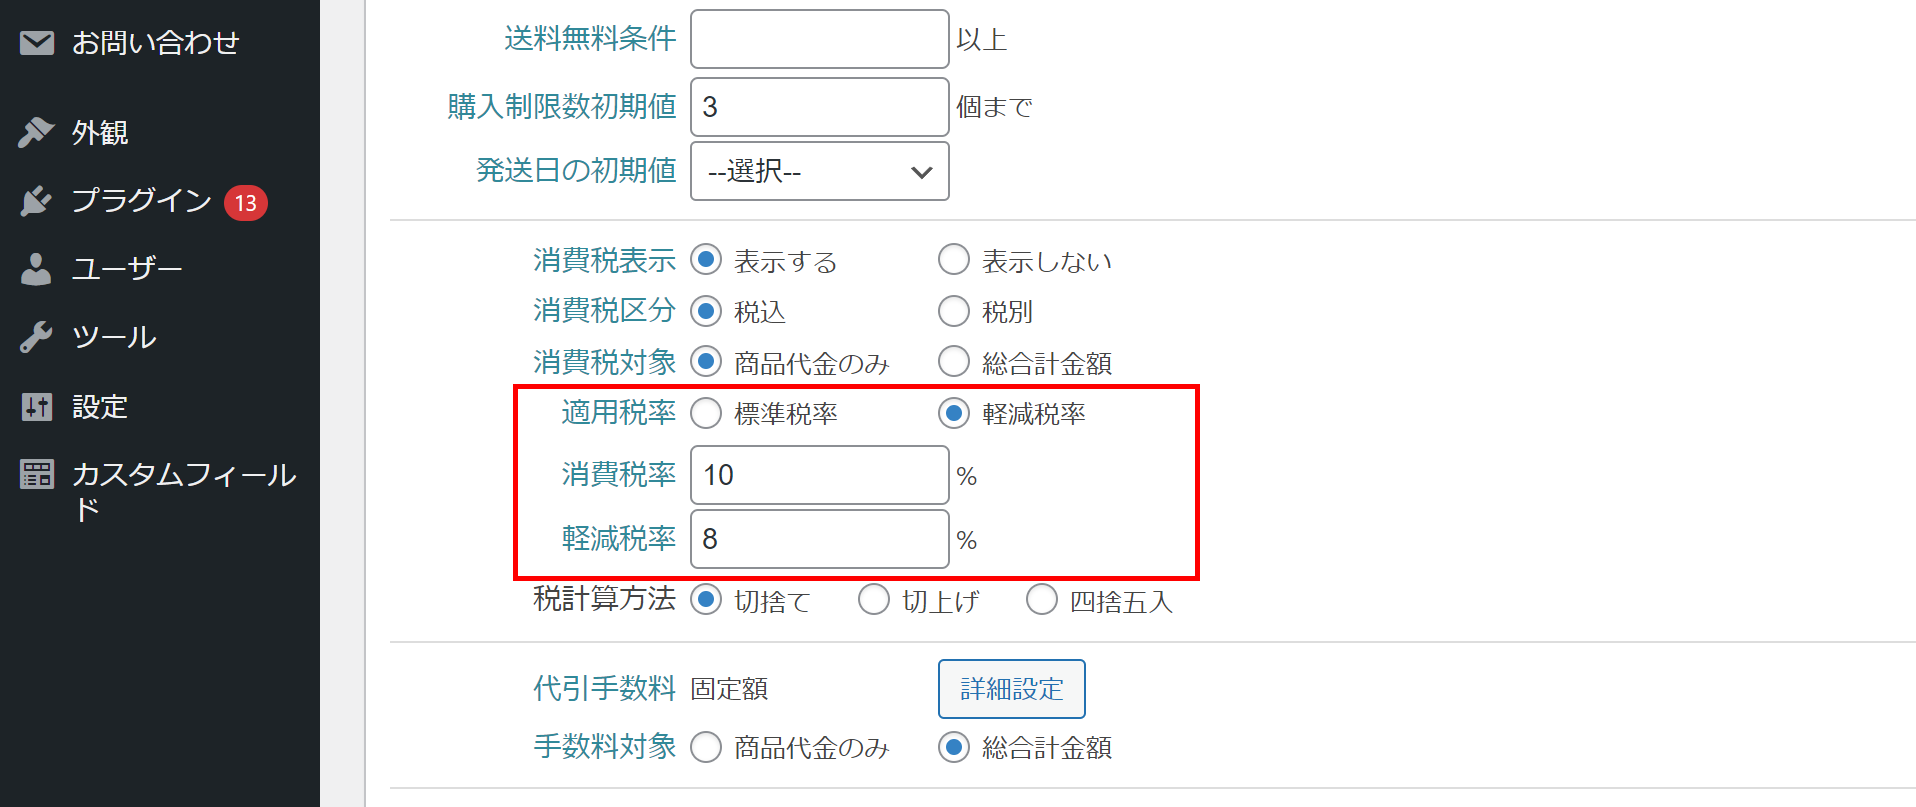Image resolution: width=1916 pixels, height=807 pixels.
Task: Click the plugin update badge showing 13
Action: pyautogui.click(x=246, y=203)
